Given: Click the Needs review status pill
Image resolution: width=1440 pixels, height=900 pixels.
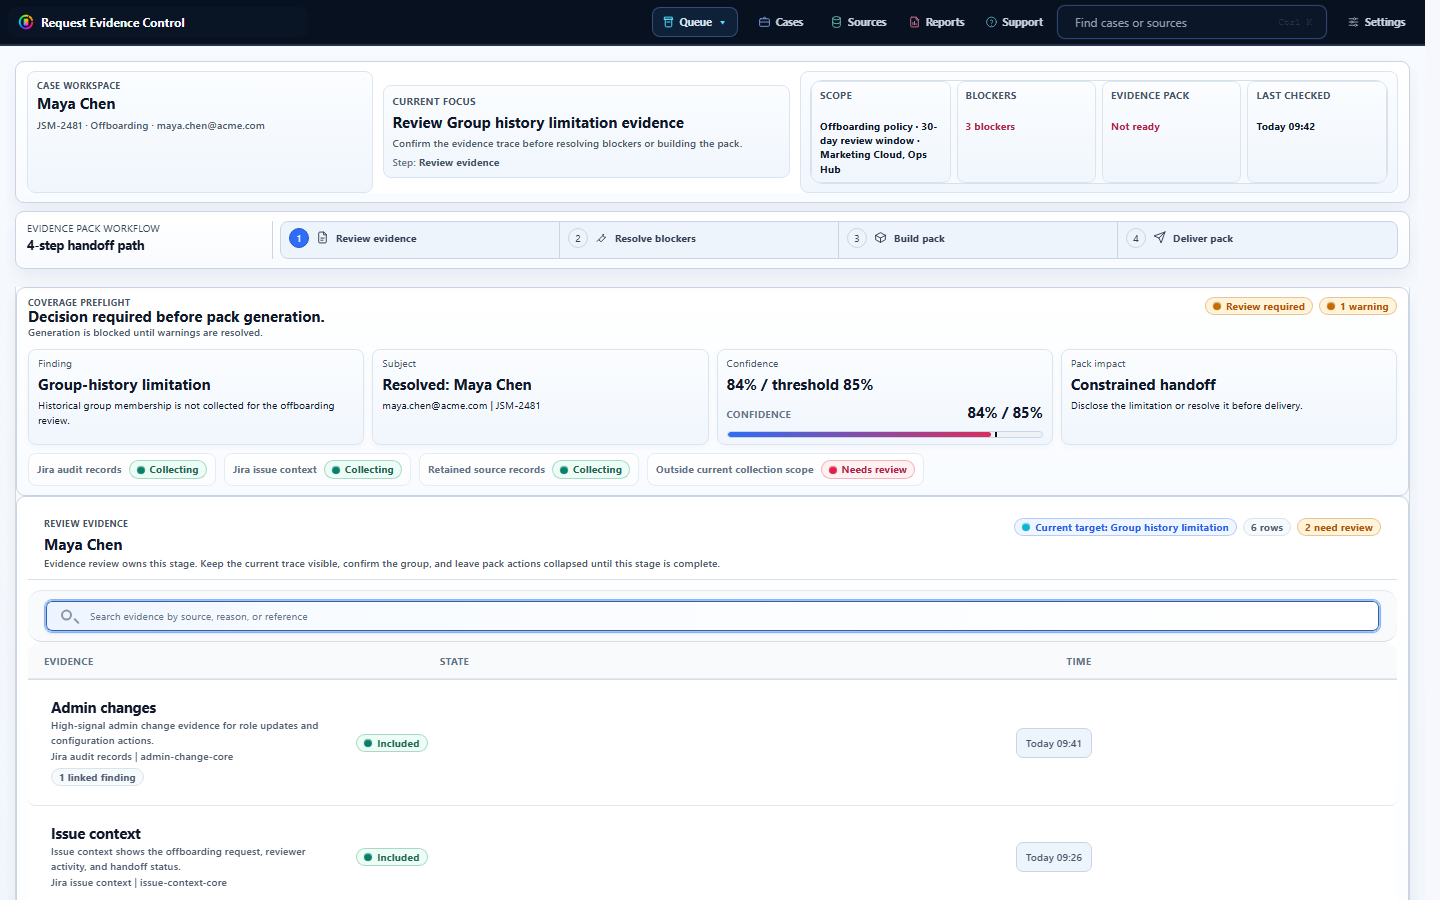Looking at the screenshot, I should coord(868,470).
